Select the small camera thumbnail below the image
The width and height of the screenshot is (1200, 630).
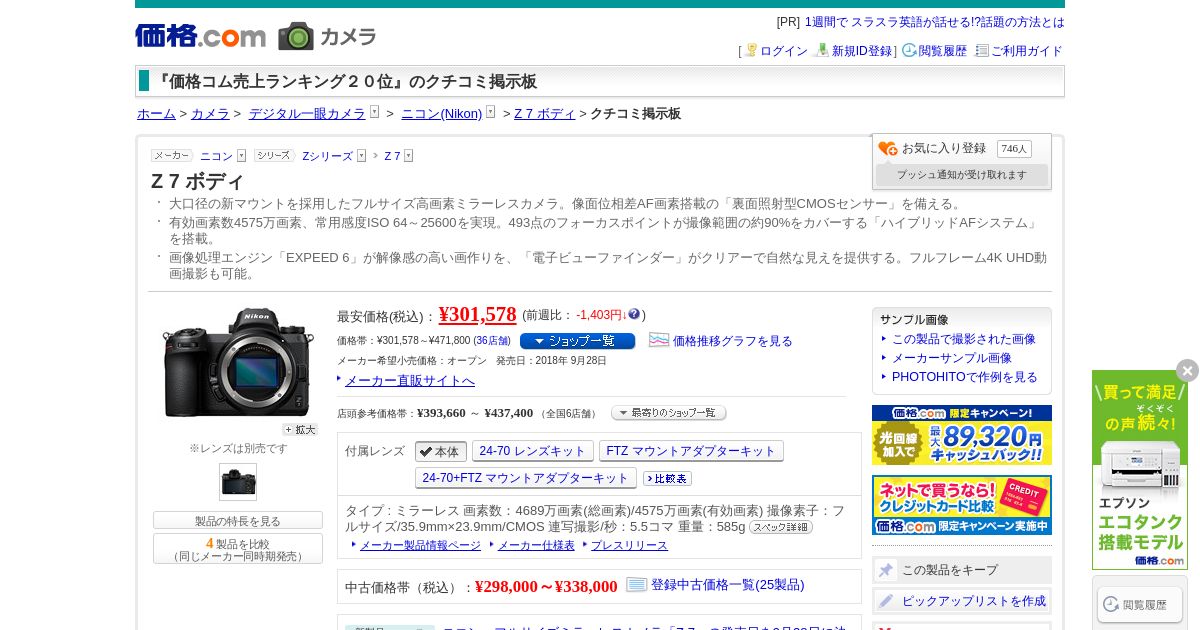(x=238, y=482)
